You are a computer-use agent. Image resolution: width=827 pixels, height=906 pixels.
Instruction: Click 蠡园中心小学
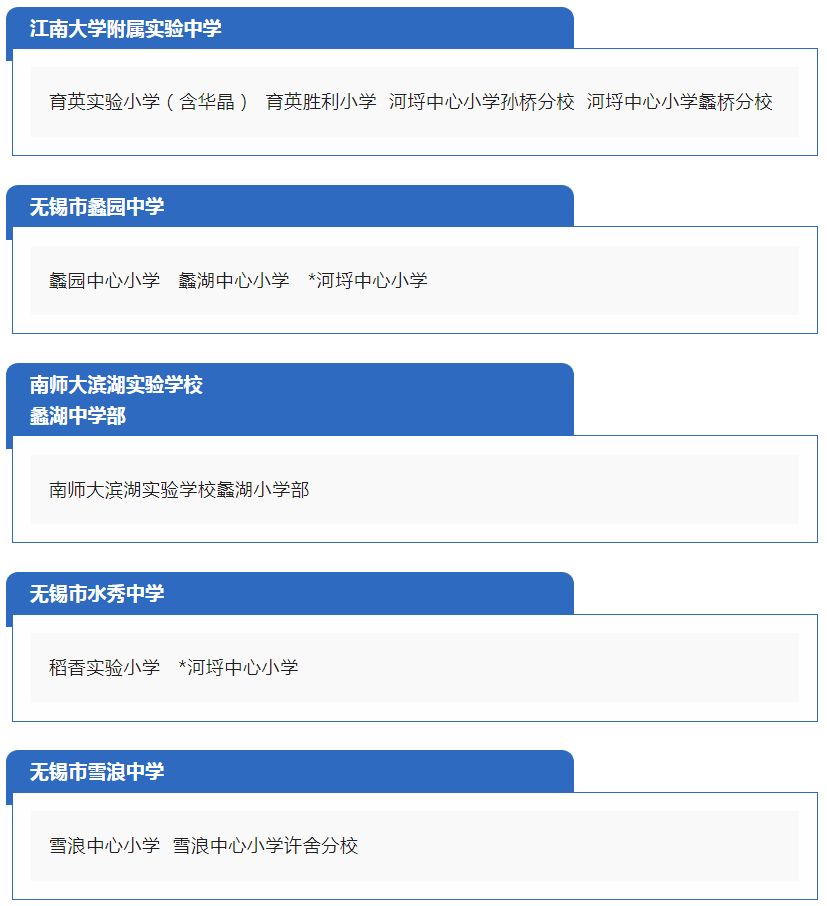(x=105, y=280)
